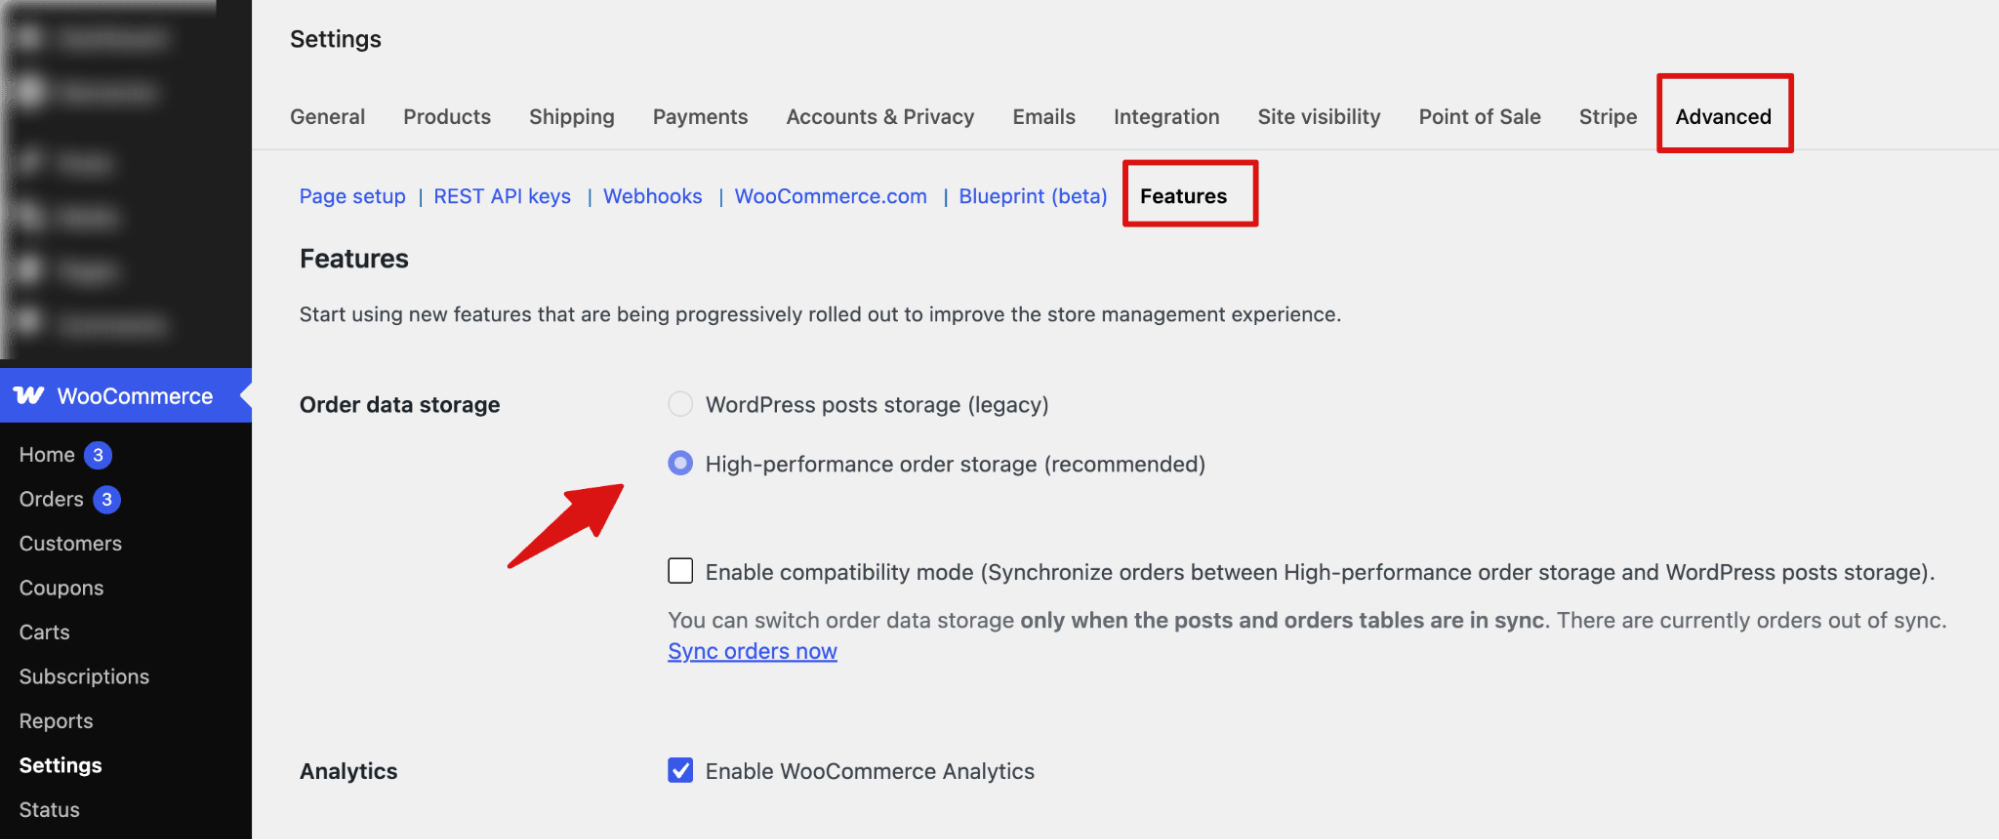Open Carts in the sidebar
This screenshot has height=840, width=1999.
tap(44, 633)
